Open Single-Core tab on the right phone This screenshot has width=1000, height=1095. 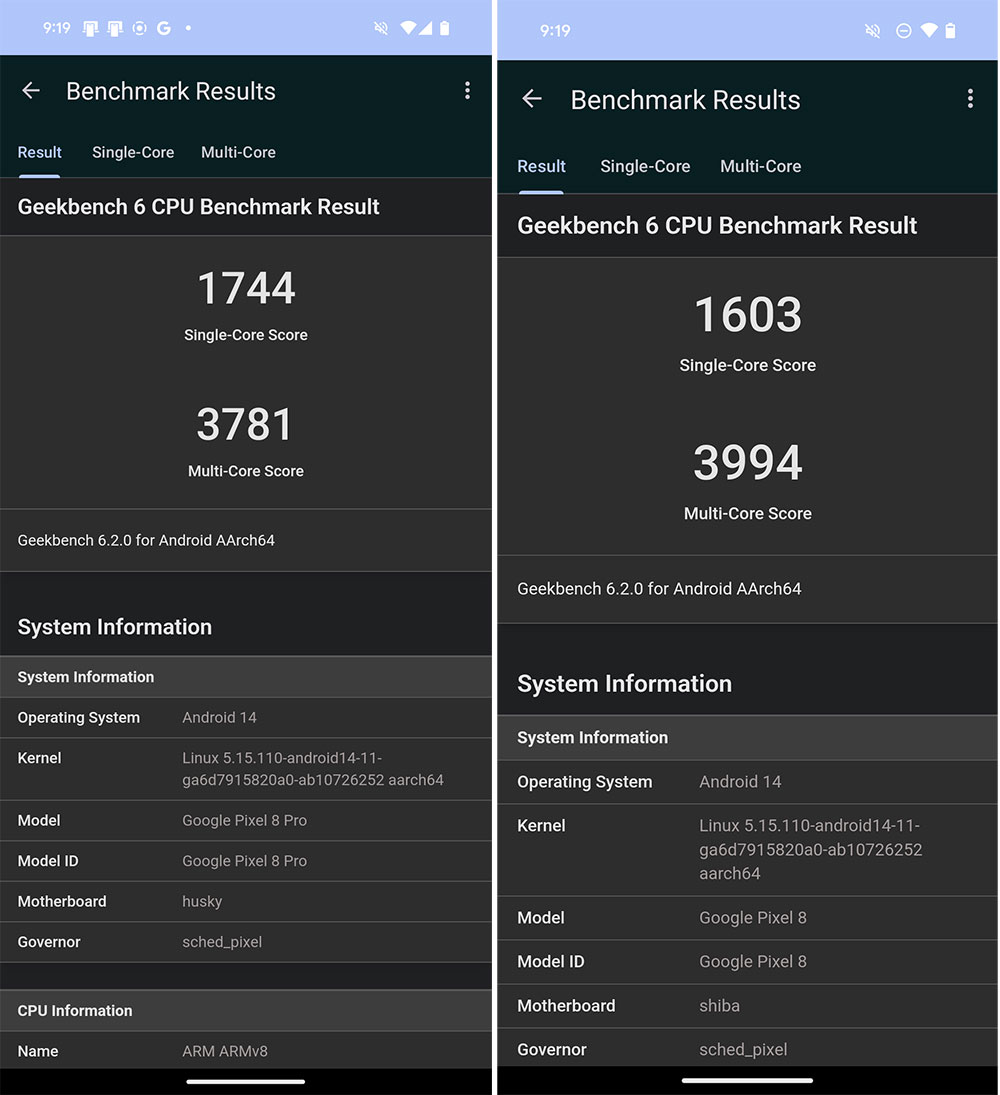(x=645, y=166)
